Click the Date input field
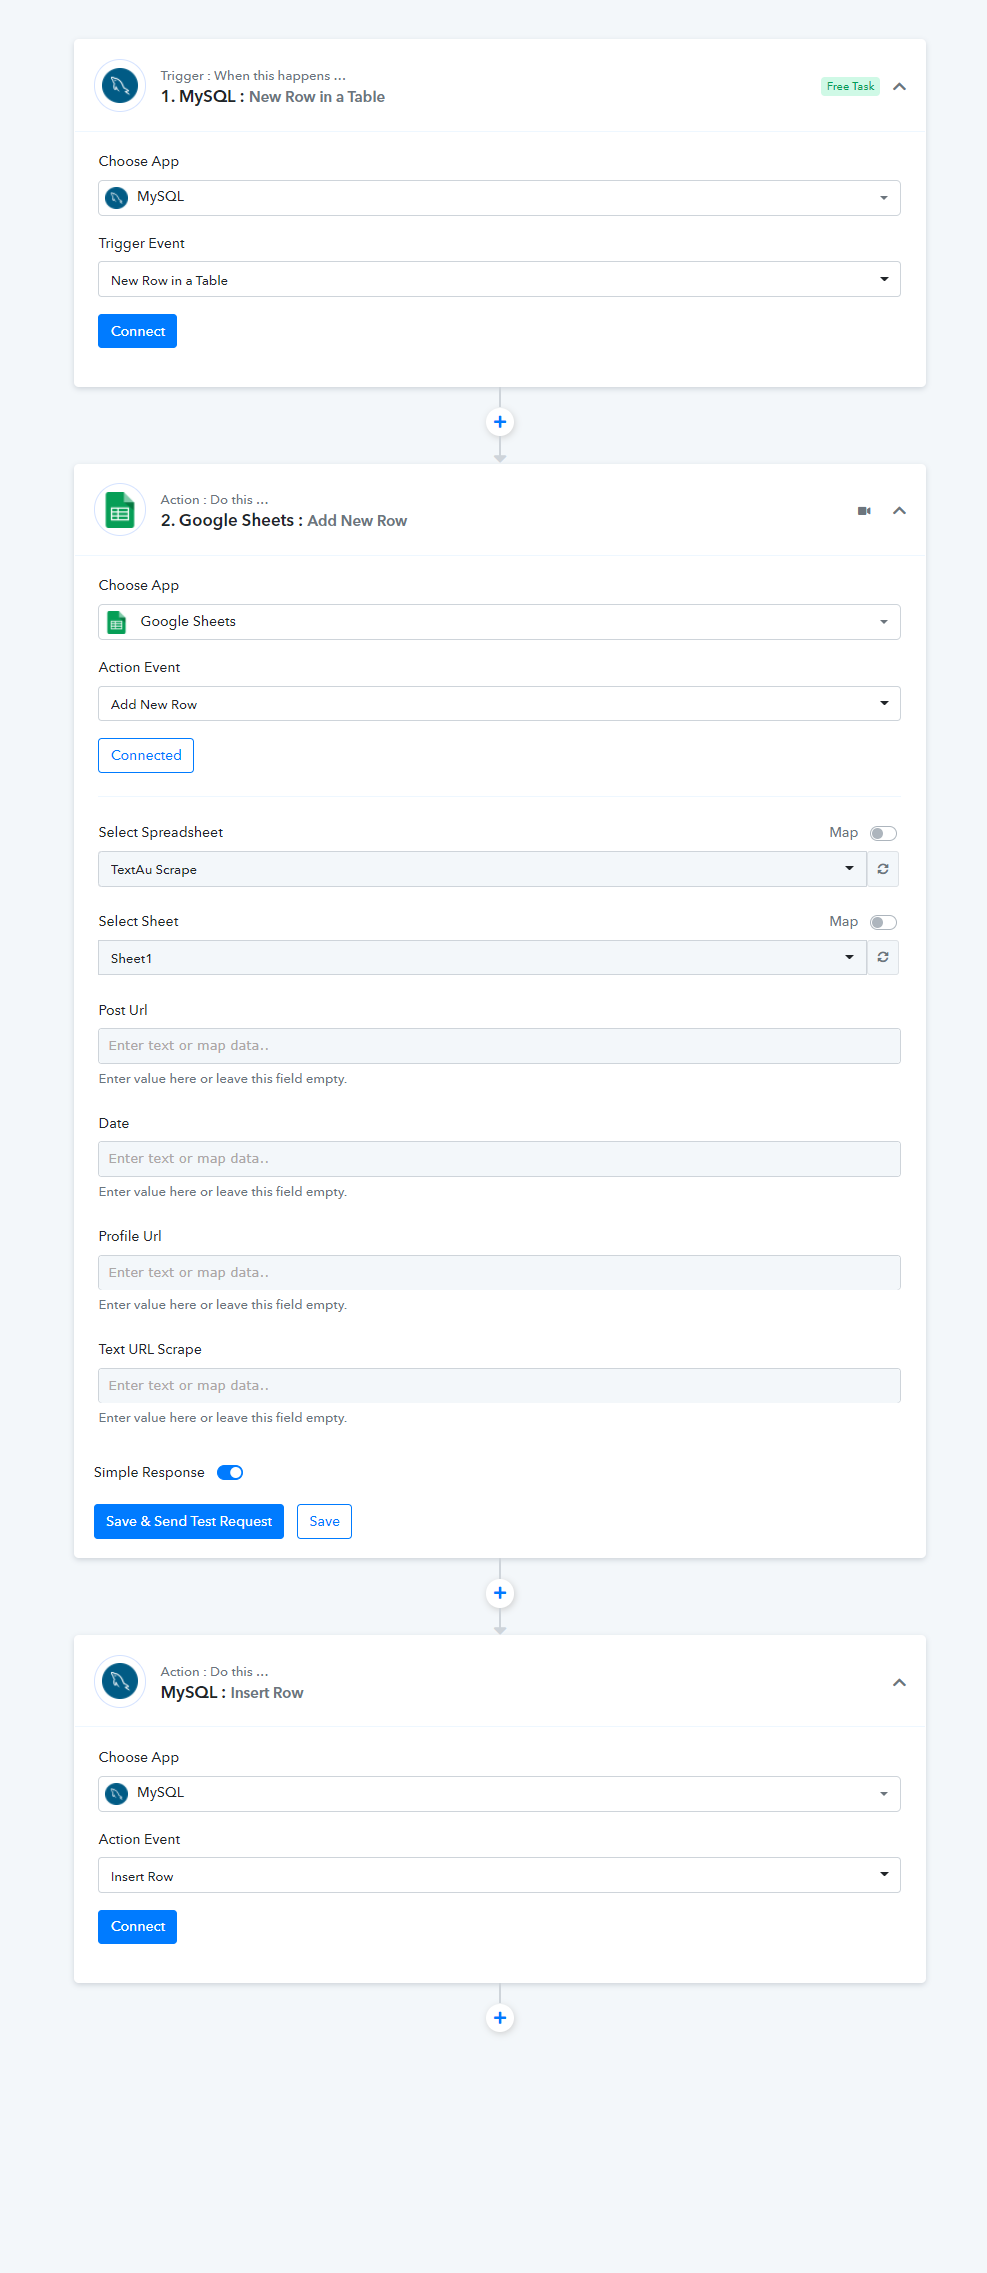Screen dimensions: 987x2273 pyautogui.click(x=499, y=1159)
